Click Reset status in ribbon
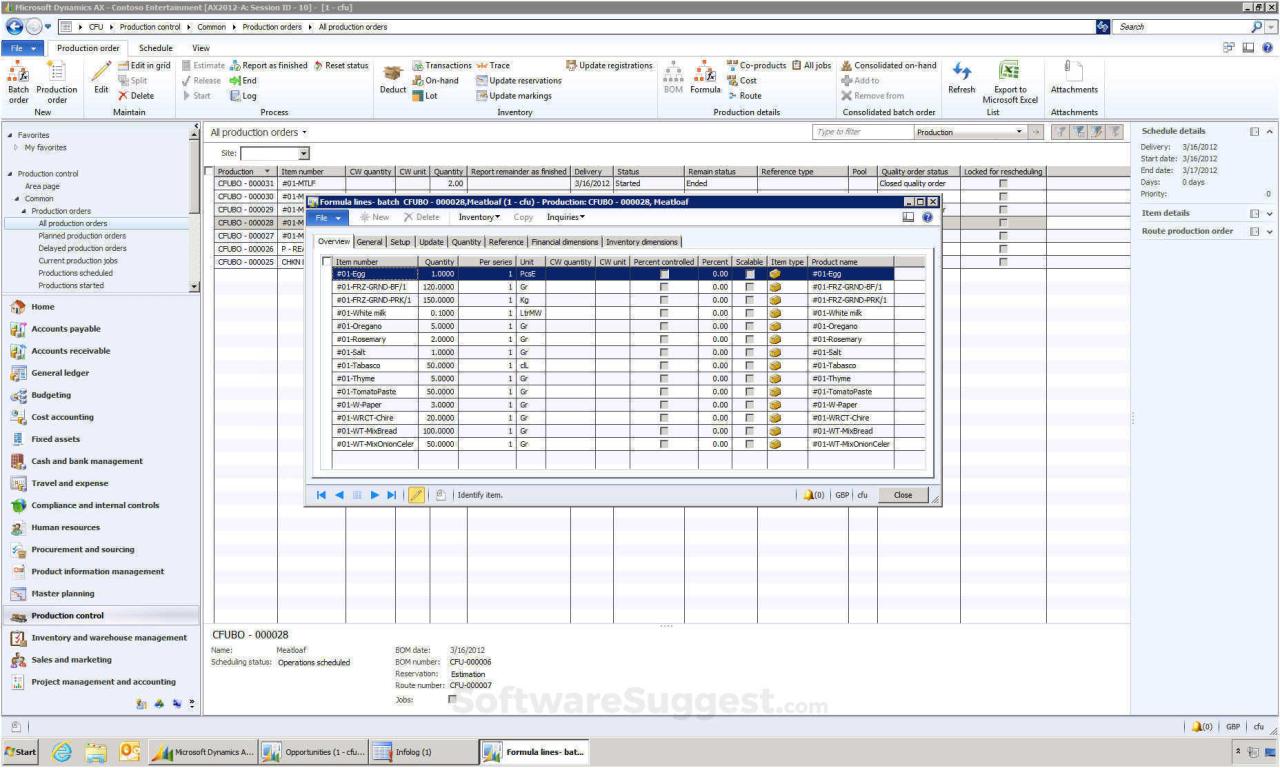Image resolution: width=1280 pixels, height=768 pixels. [x=341, y=66]
